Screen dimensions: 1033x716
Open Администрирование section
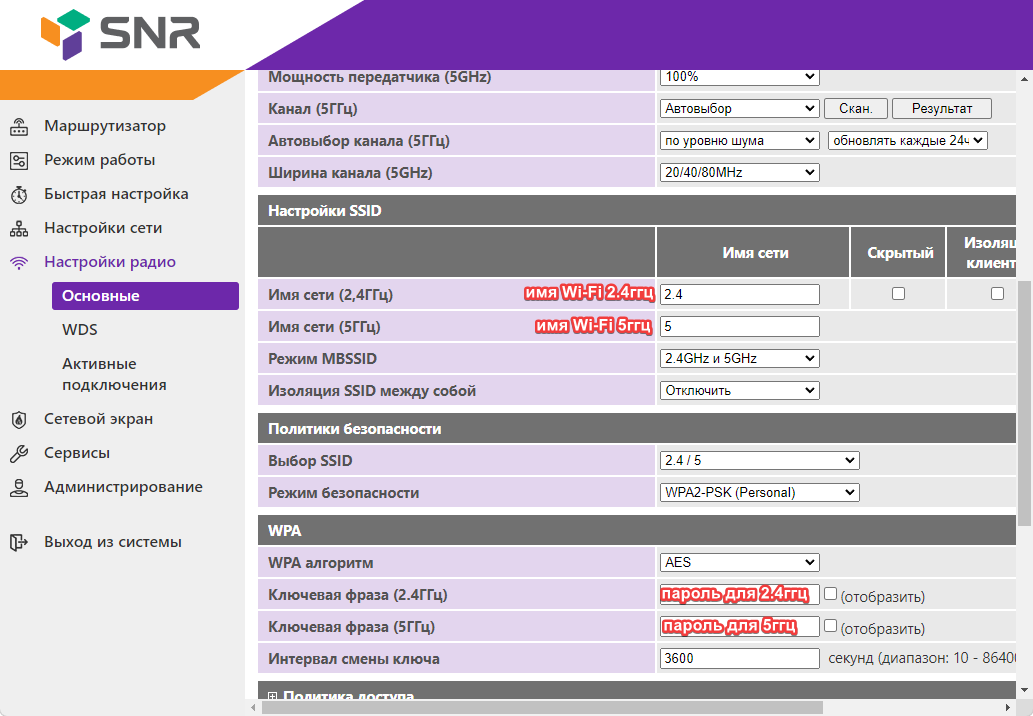click(123, 487)
